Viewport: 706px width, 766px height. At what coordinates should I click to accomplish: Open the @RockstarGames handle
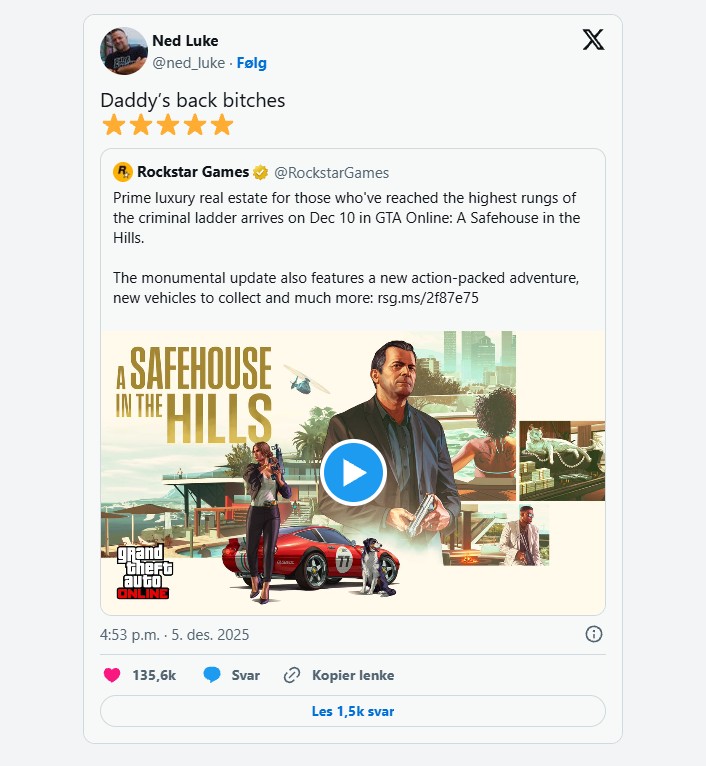[x=331, y=172]
